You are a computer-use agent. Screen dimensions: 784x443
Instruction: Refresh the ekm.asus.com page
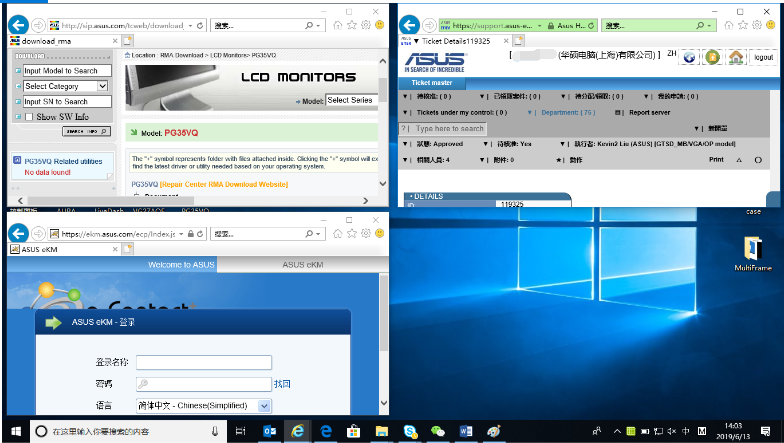click(x=200, y=234)
